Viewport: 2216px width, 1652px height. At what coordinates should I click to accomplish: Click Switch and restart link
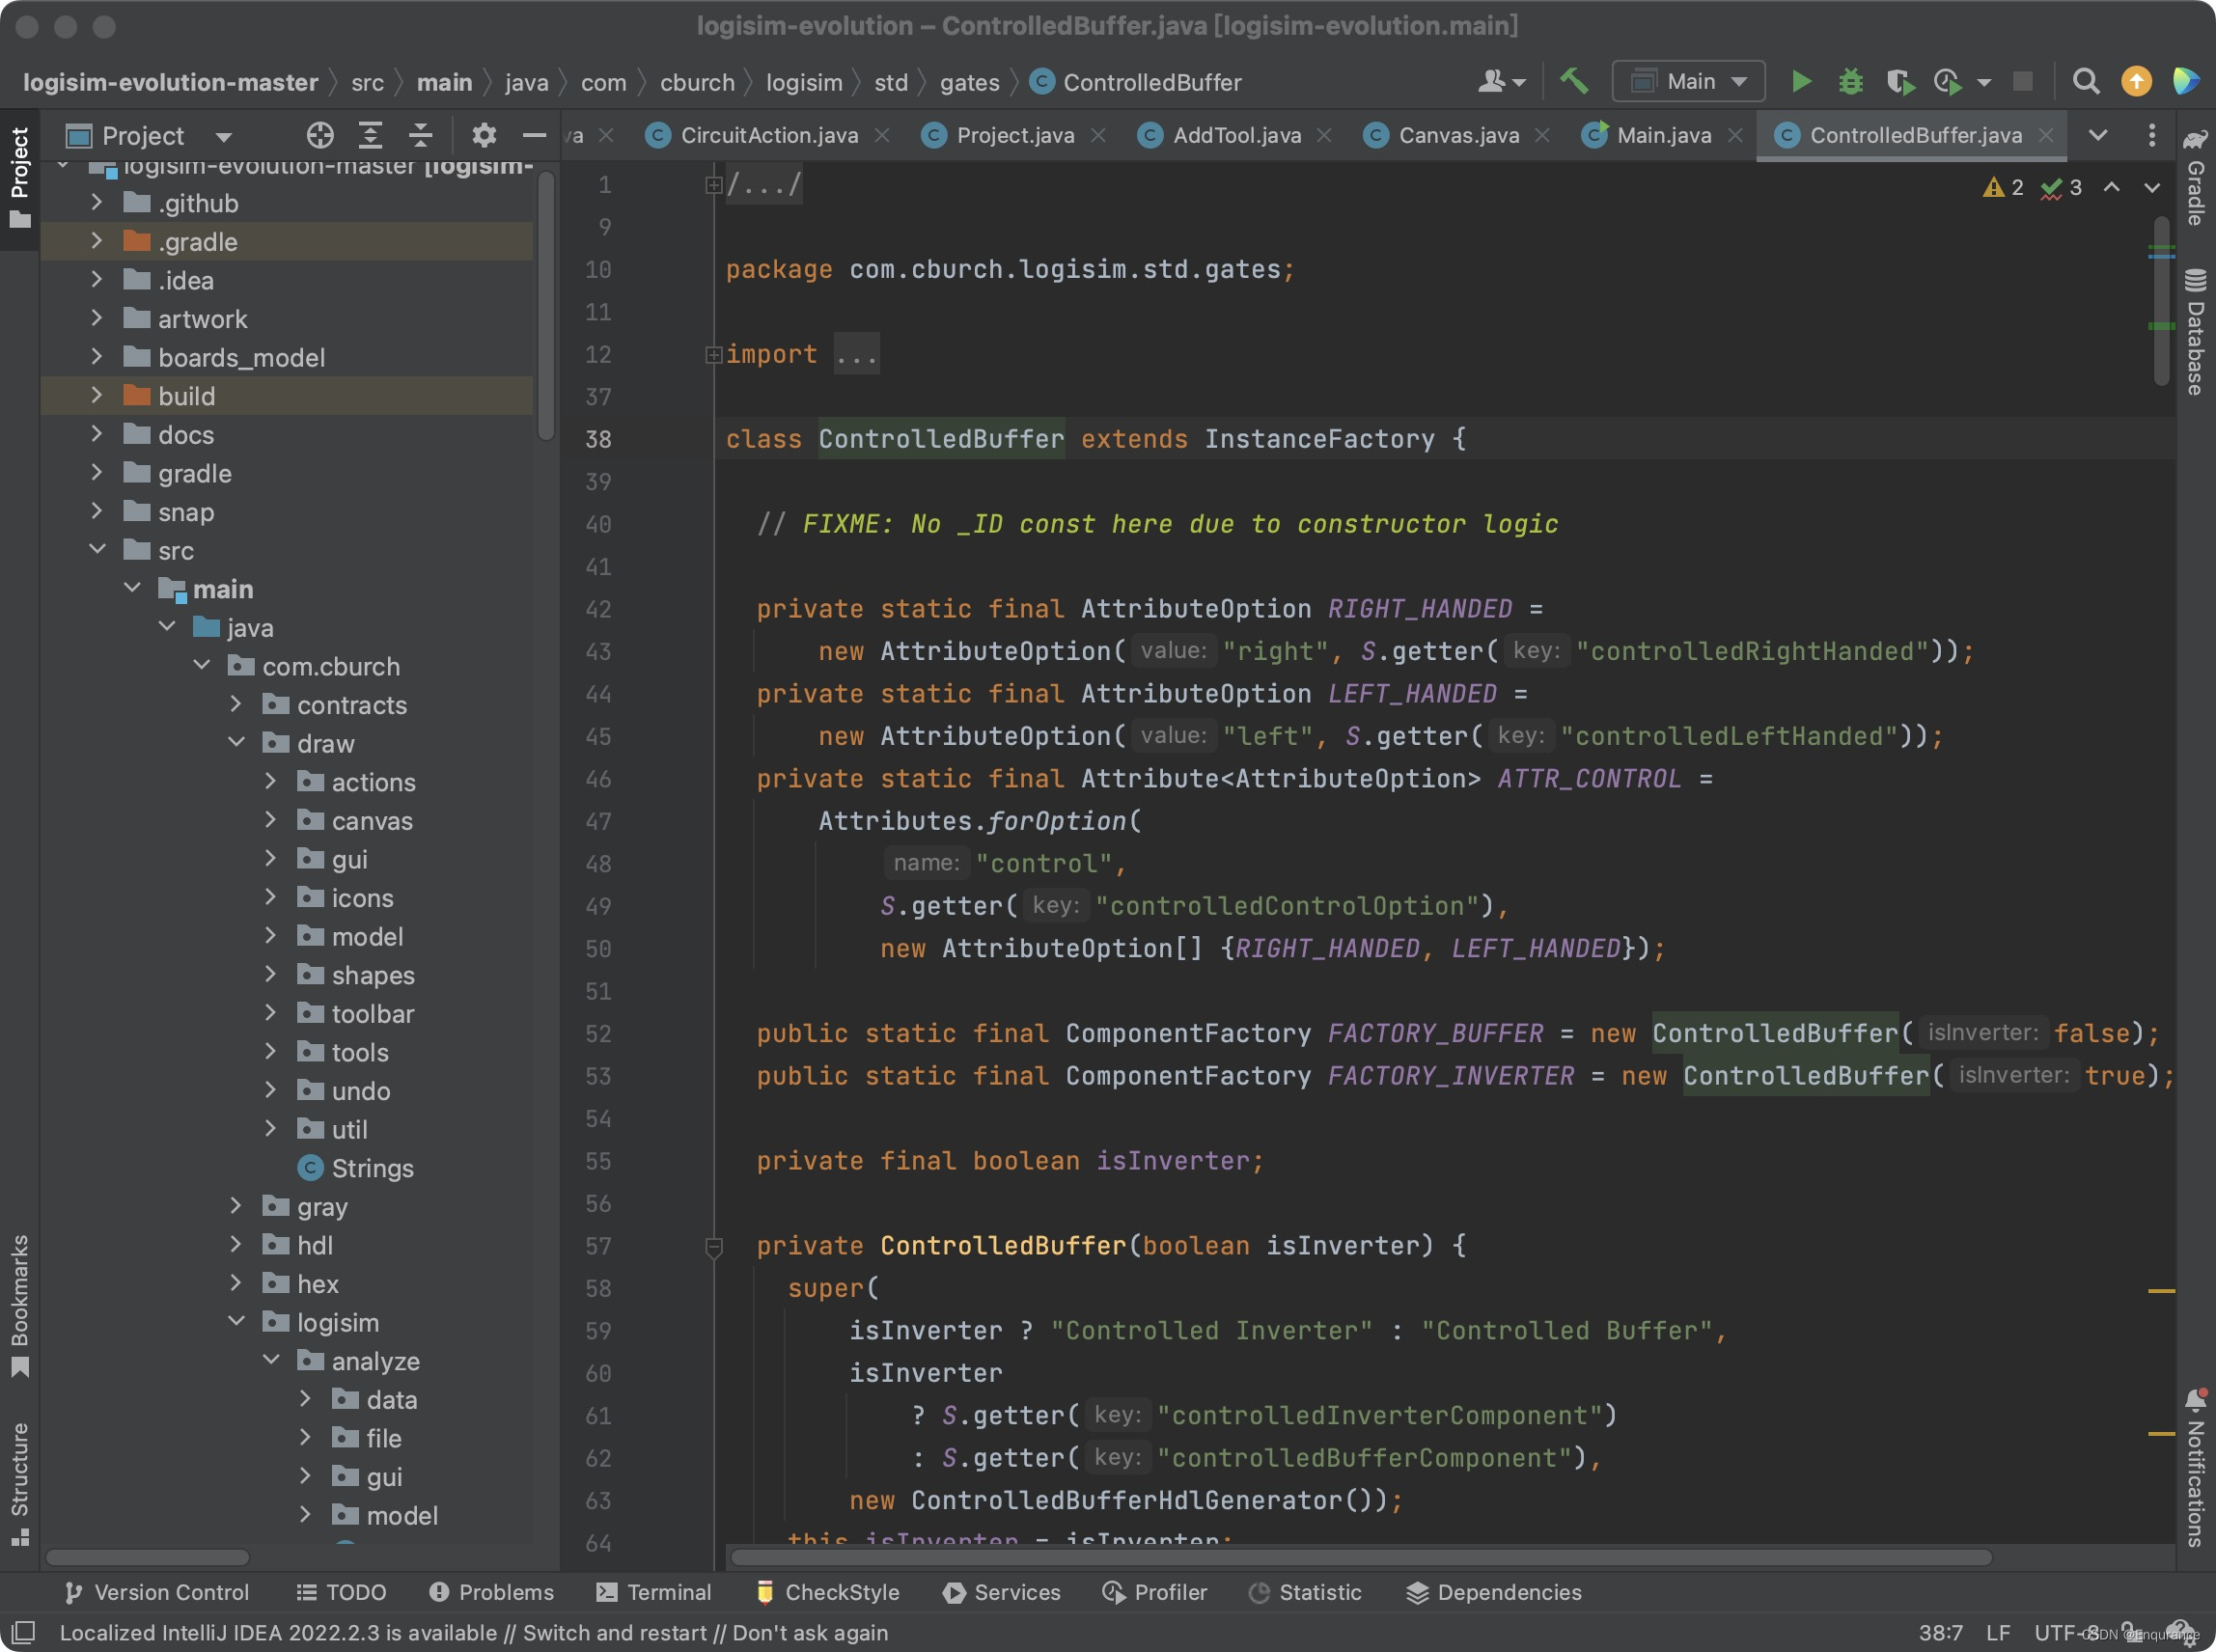(x=614, y=1632)
